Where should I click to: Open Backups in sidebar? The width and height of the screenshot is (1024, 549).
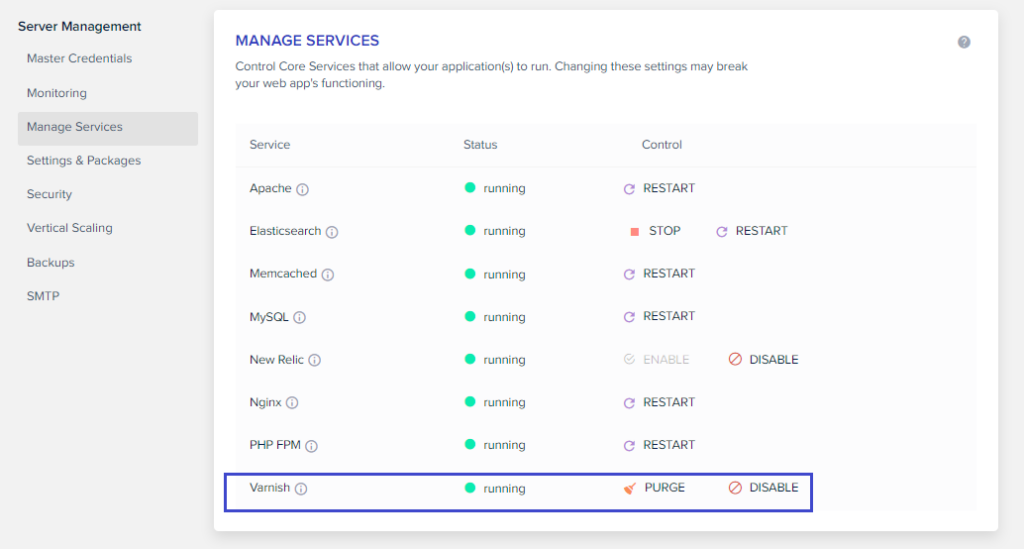(x=50, y=262)
